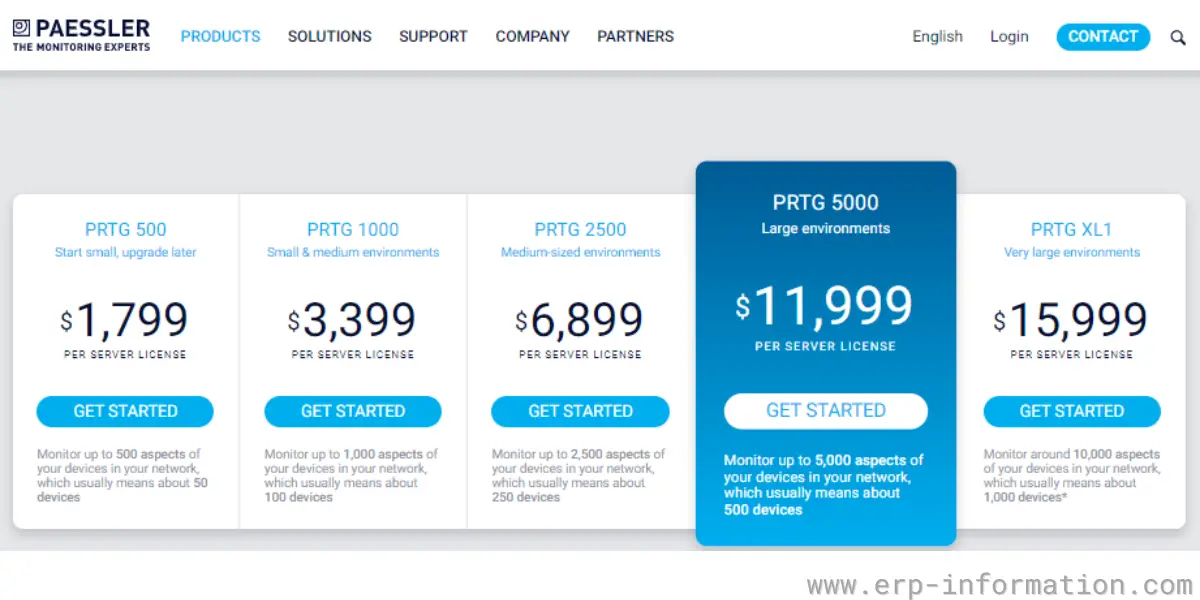Get started with PRTG XL1
The image size is (1200, 600).
tap(1072, 411)
